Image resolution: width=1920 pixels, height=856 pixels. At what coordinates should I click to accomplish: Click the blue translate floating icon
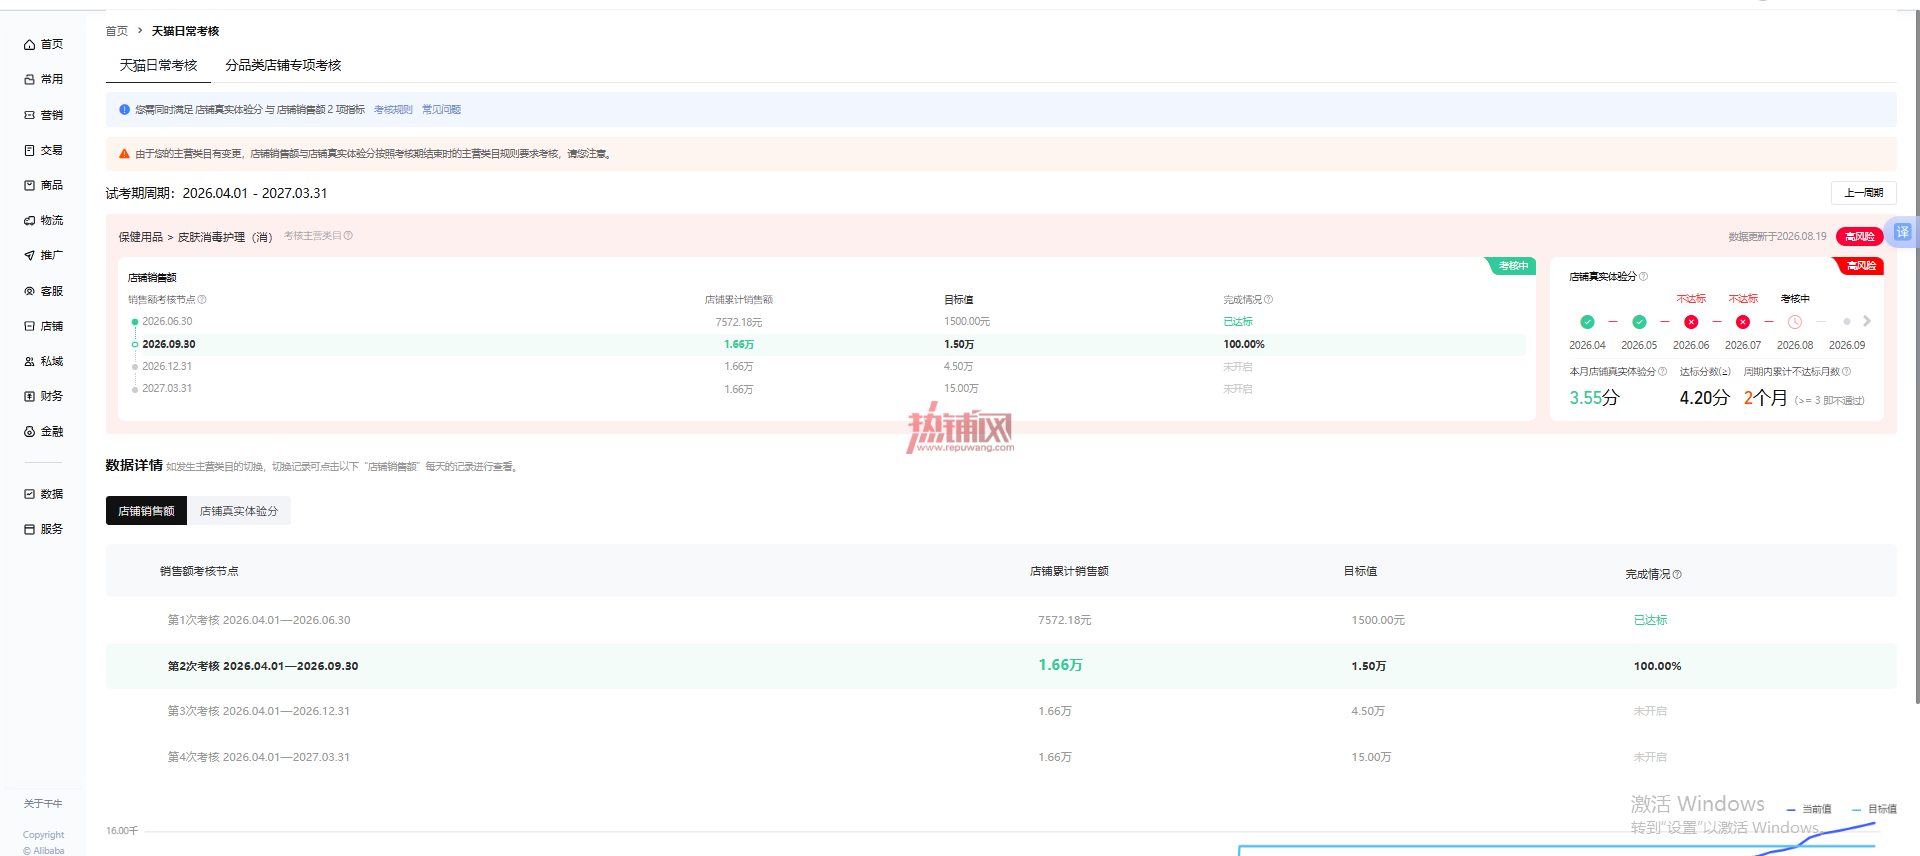click(1902, 232)
